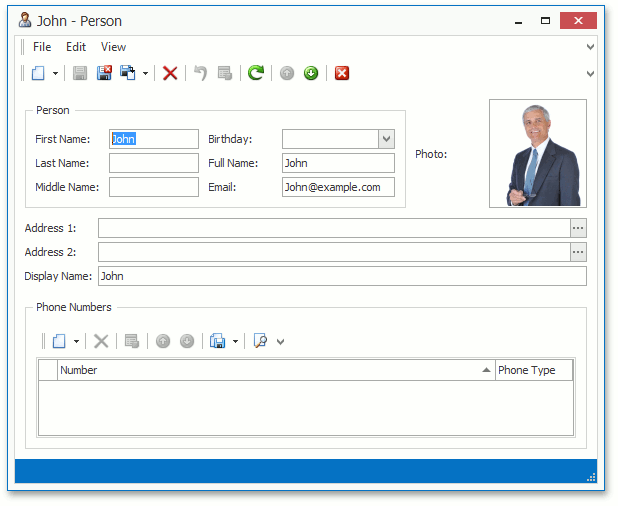
Task: Click the Address 1 ellipsis button
Action: click(578, 228)
